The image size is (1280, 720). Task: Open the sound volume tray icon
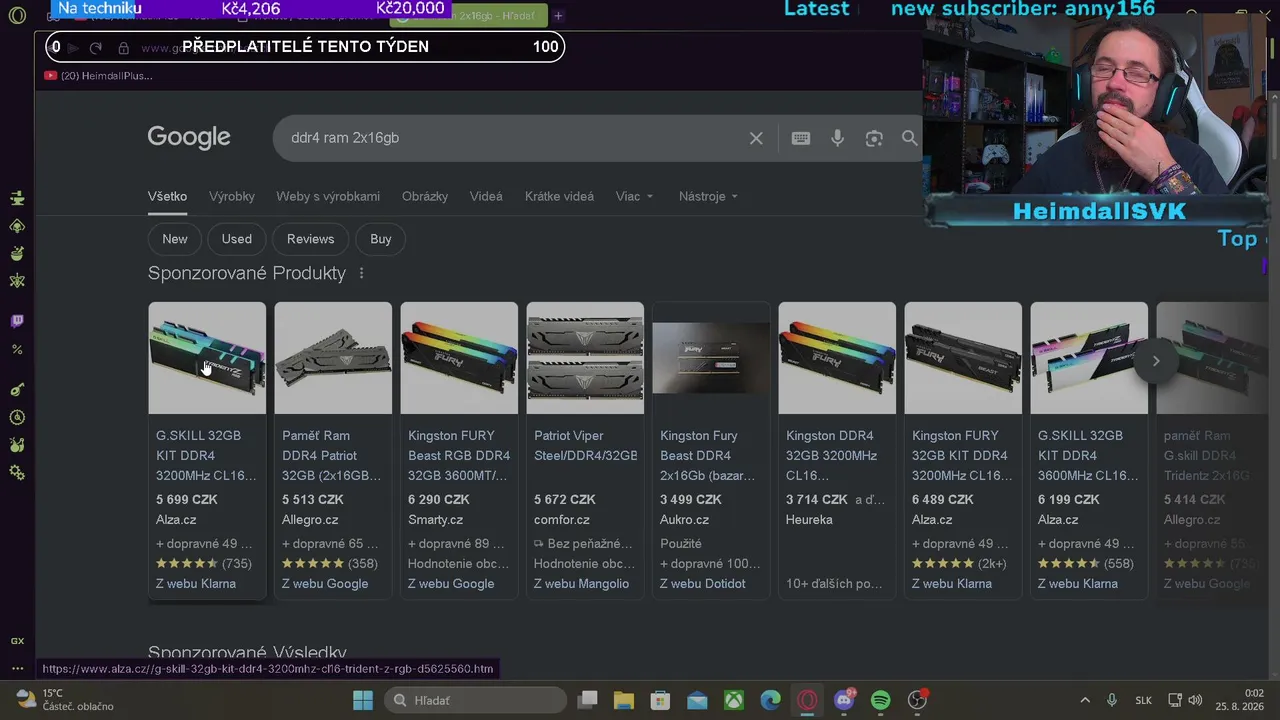point(1195,700)
